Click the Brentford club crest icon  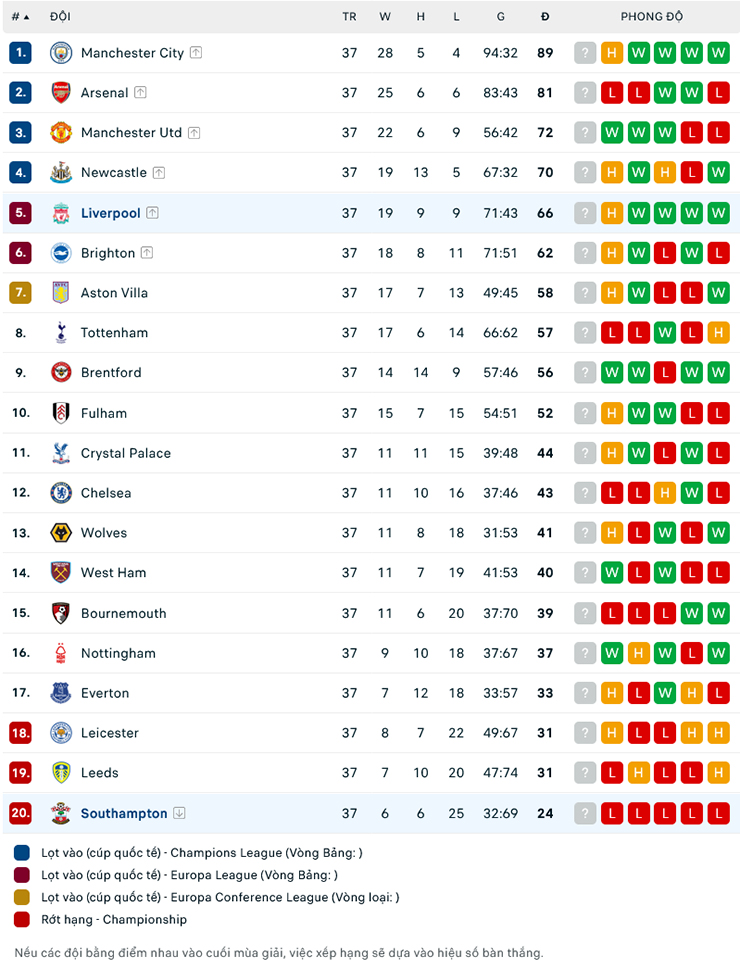(x=61, y=373)
